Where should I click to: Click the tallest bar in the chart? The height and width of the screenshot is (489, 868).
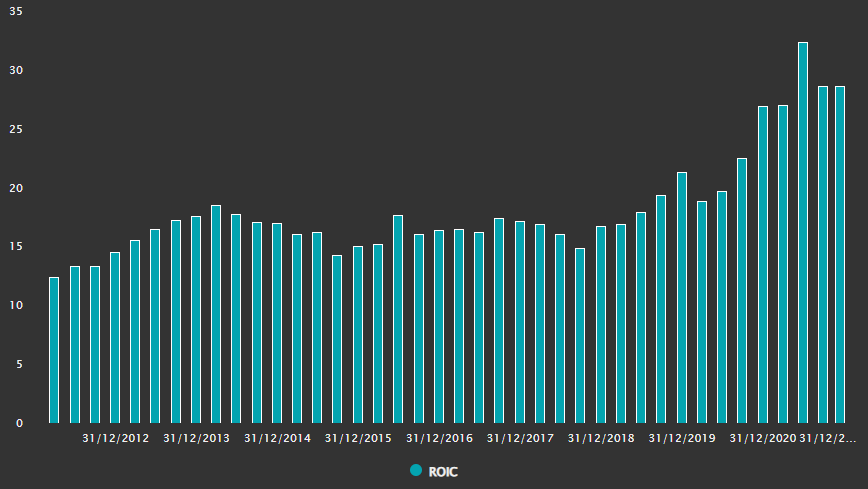[803, 233]
